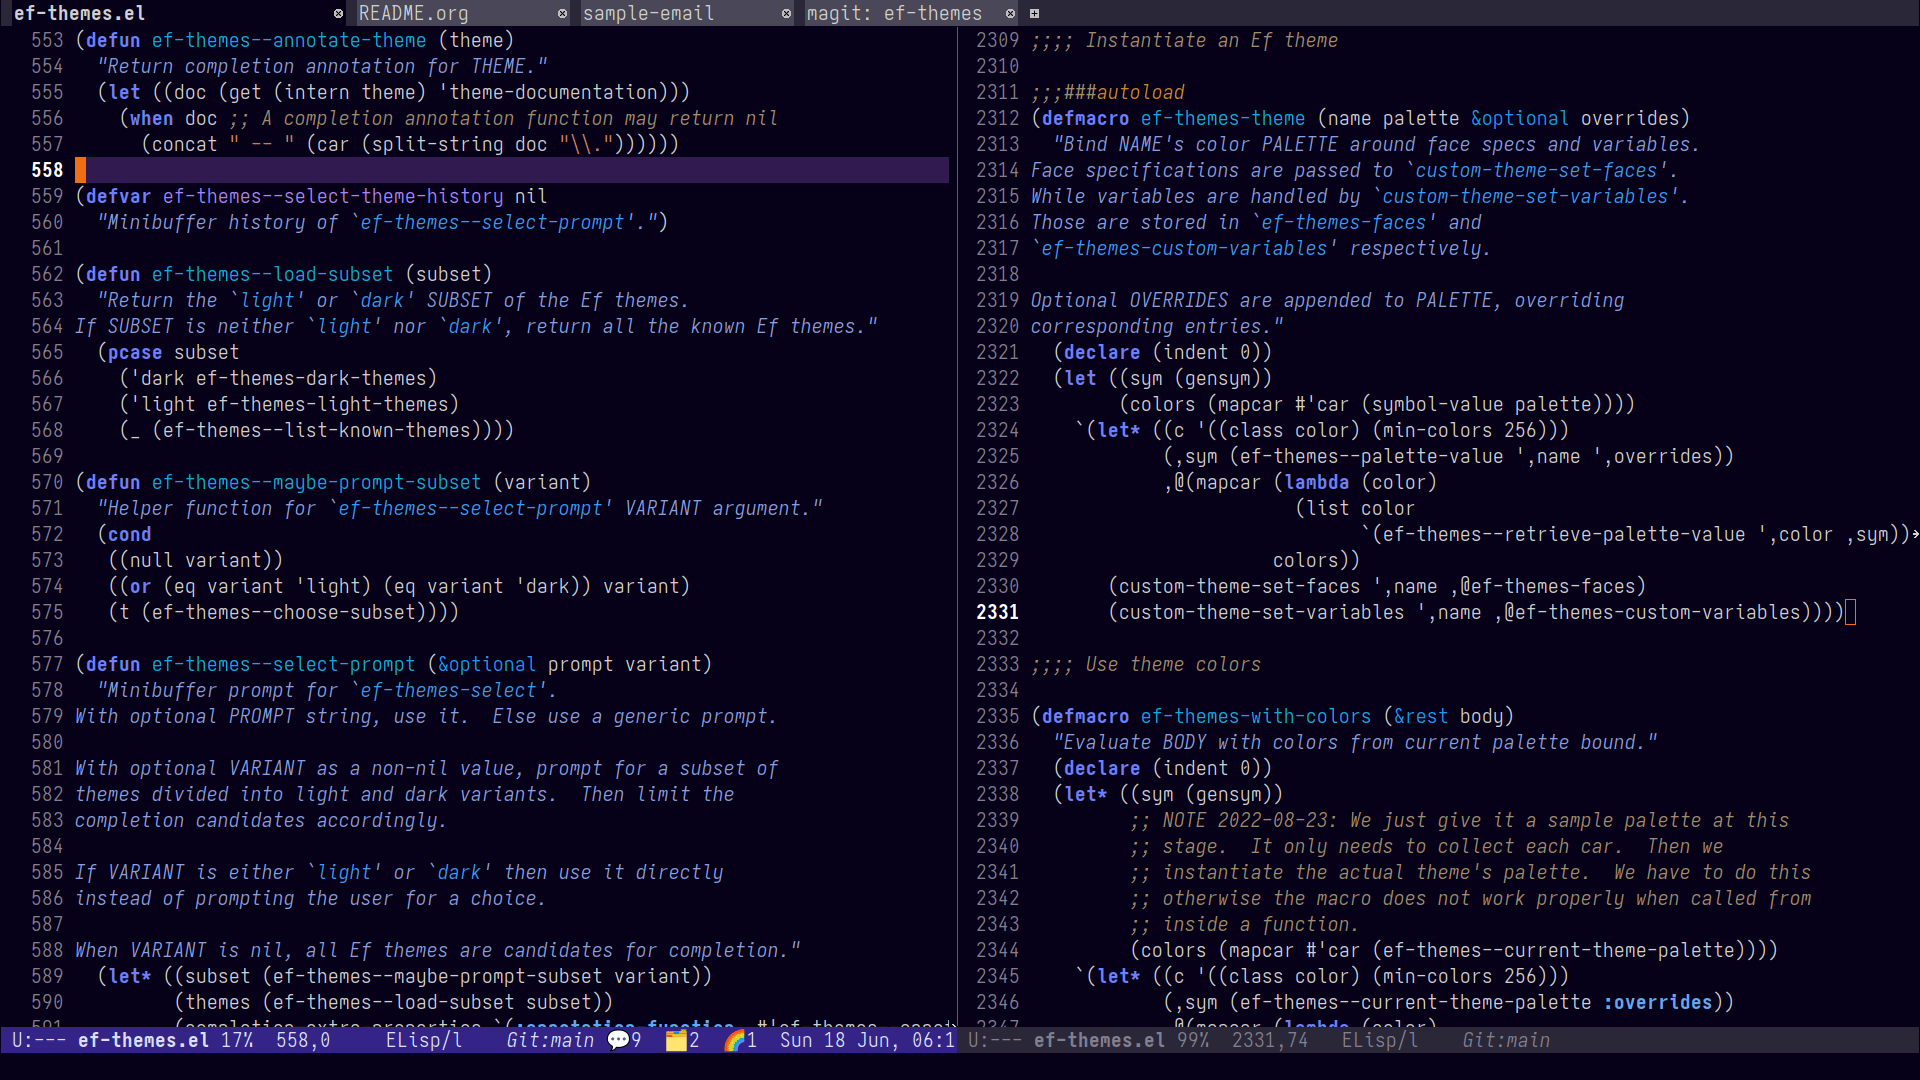Click the folder indicator icon in mode line
Image resolution: width=1920 pixels, height=1080 pixels.
(x=677, y=1040)
